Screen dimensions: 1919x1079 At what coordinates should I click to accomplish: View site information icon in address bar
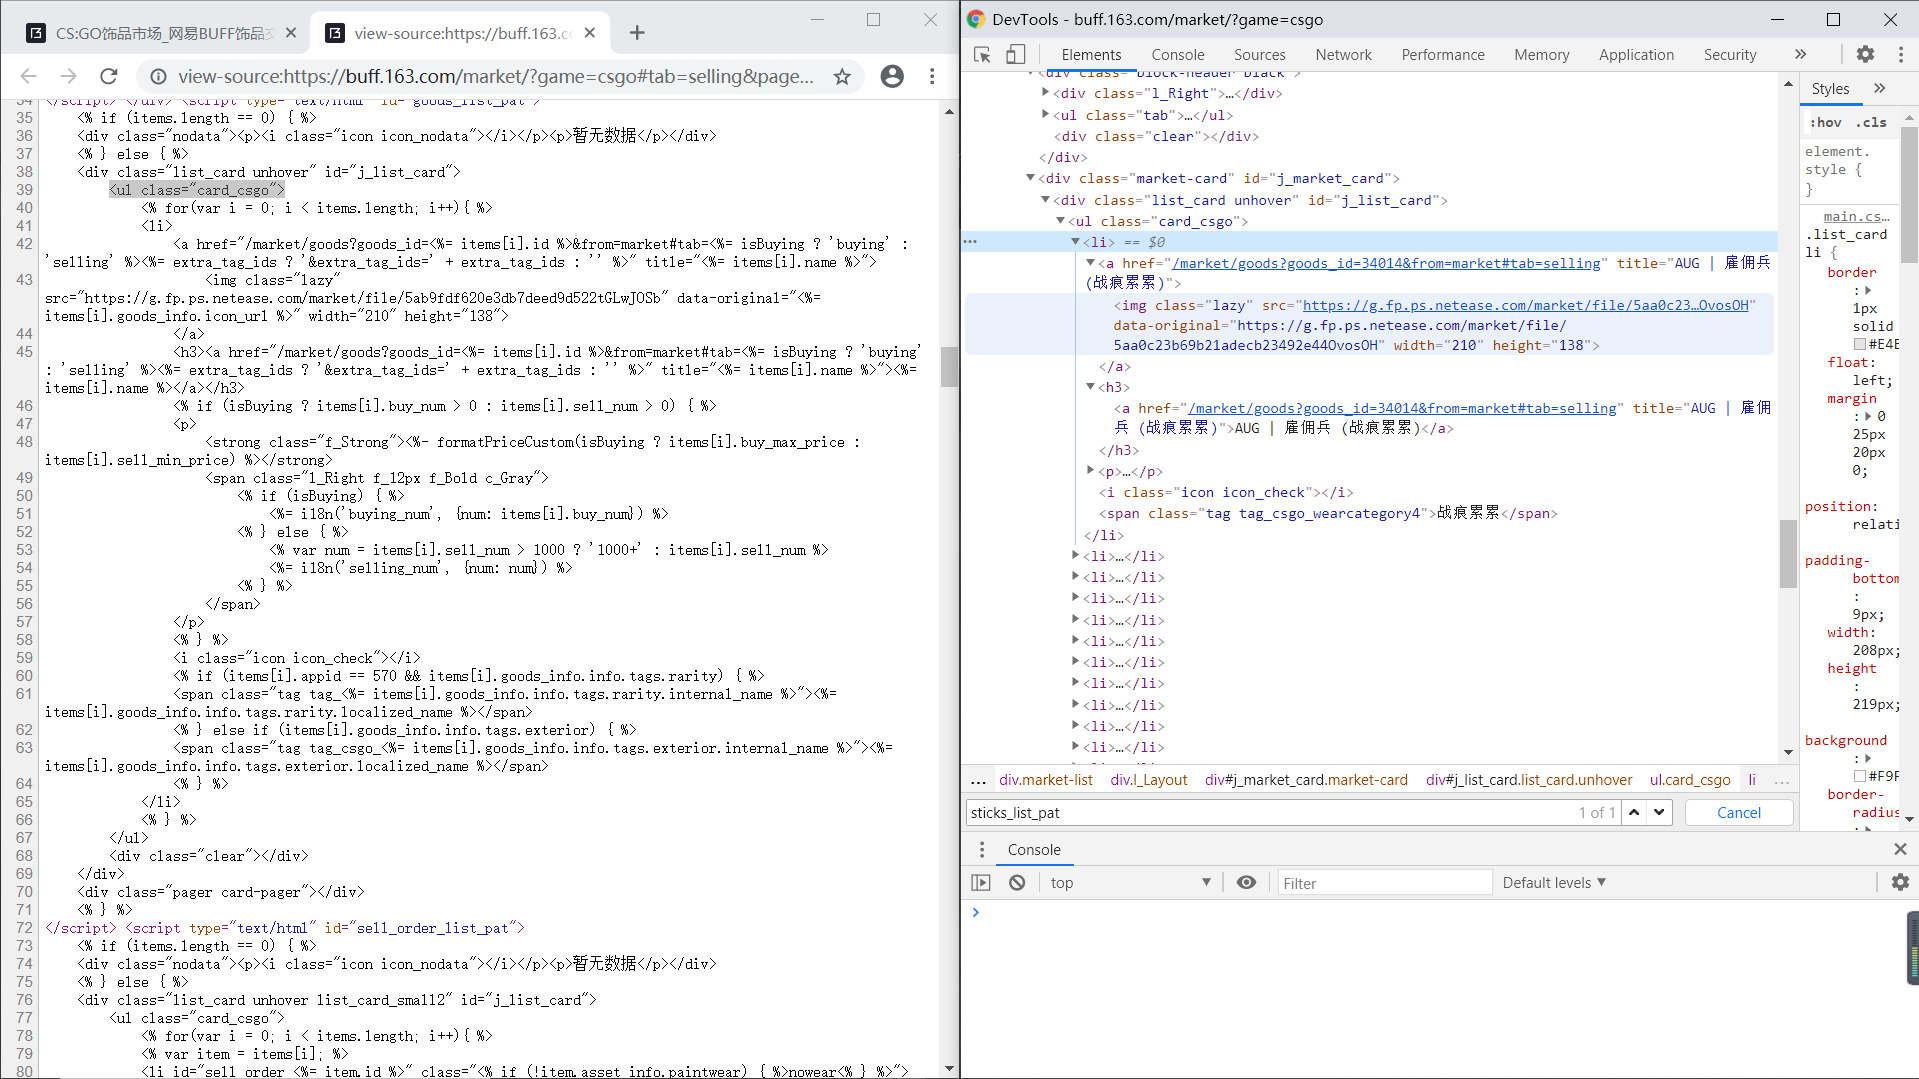click(x=158, y=76)
